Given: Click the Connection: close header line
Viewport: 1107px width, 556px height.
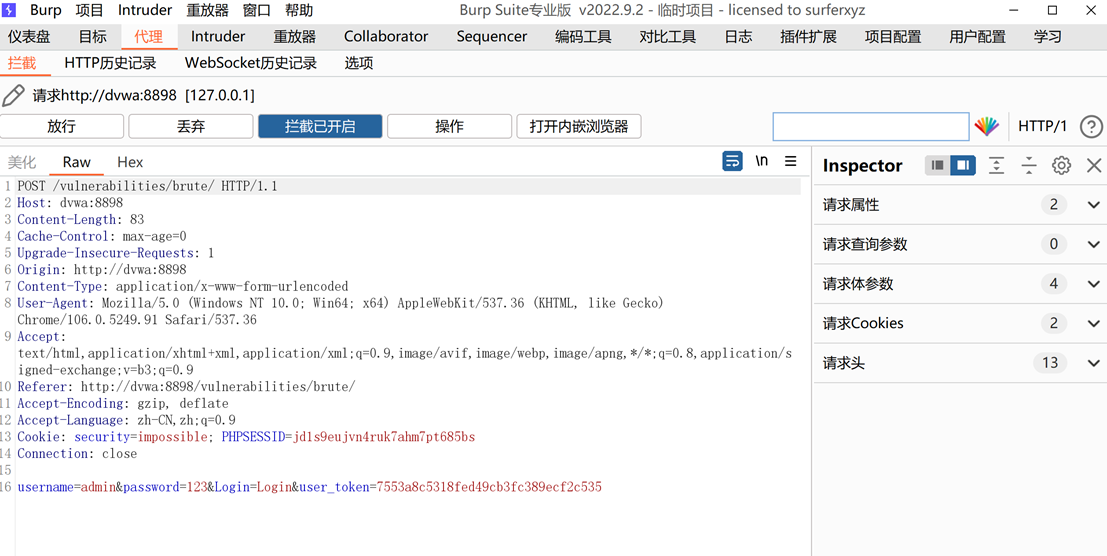Looking at the screenshot, I should click(x=77, y=454).
